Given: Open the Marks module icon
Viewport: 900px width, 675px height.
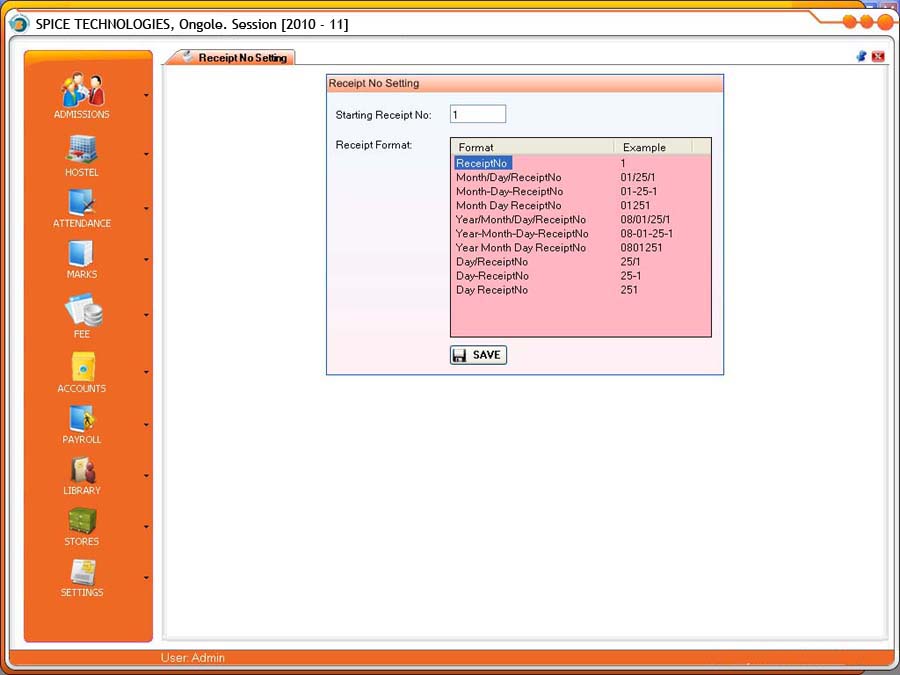Looking at the screenshot, I should click(x=82, y=253).
